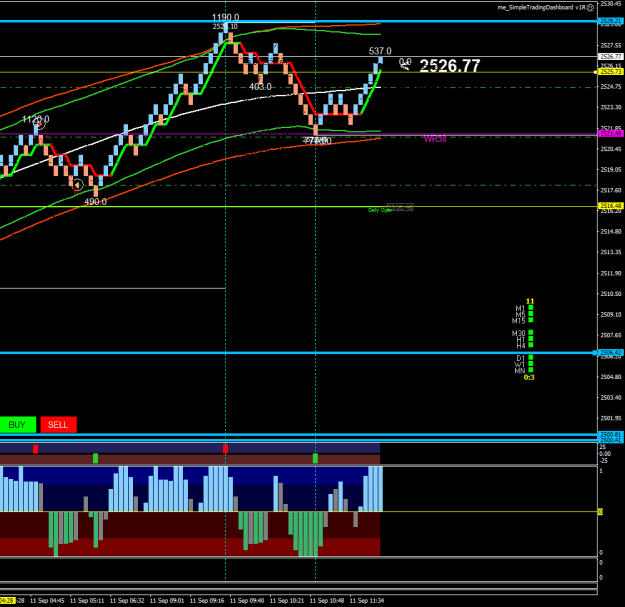This screenshot has width=625, height=607.
Task: Select the 2529.21 blue price tag
Action: [611, 21]
